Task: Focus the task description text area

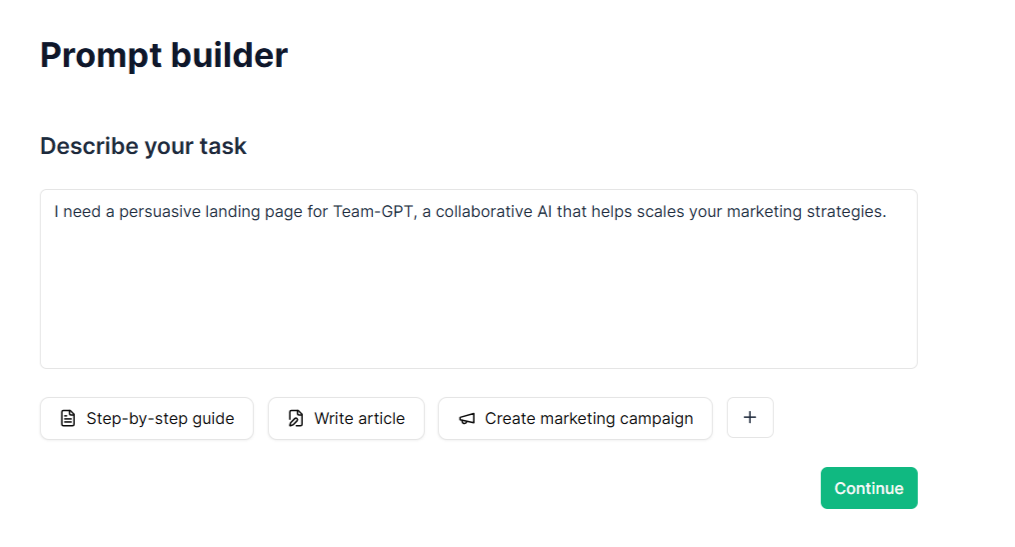Action: click(478, 279)
